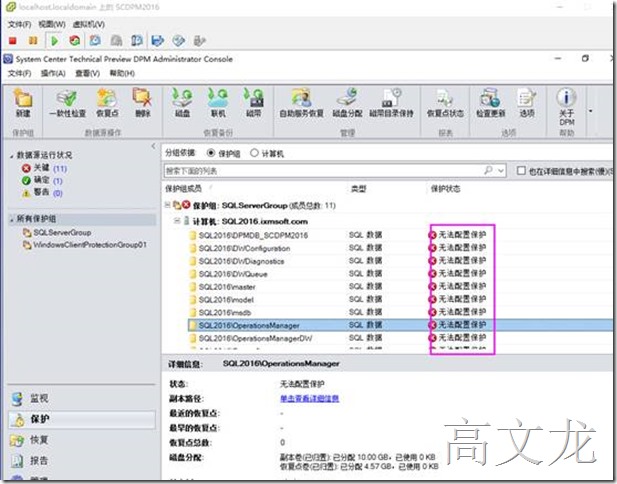Select row SQL2016\master
The image size is (617, 484).
pos(401,286)
